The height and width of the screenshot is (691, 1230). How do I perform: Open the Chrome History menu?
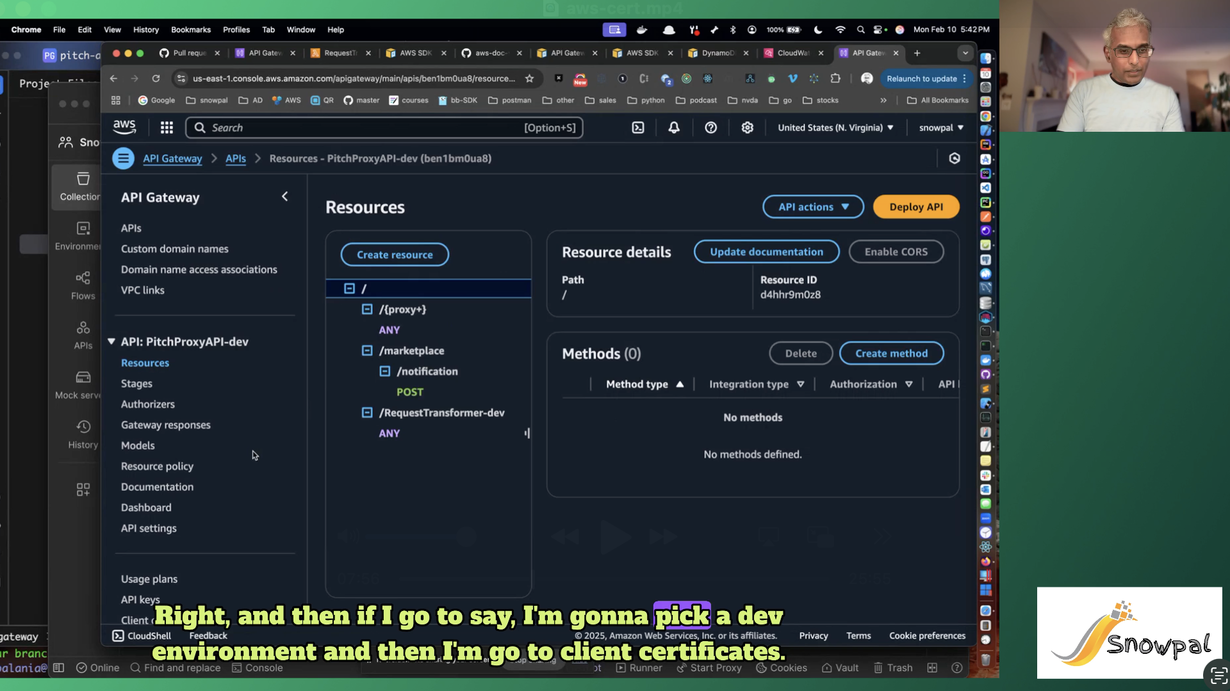pos(146,30)
